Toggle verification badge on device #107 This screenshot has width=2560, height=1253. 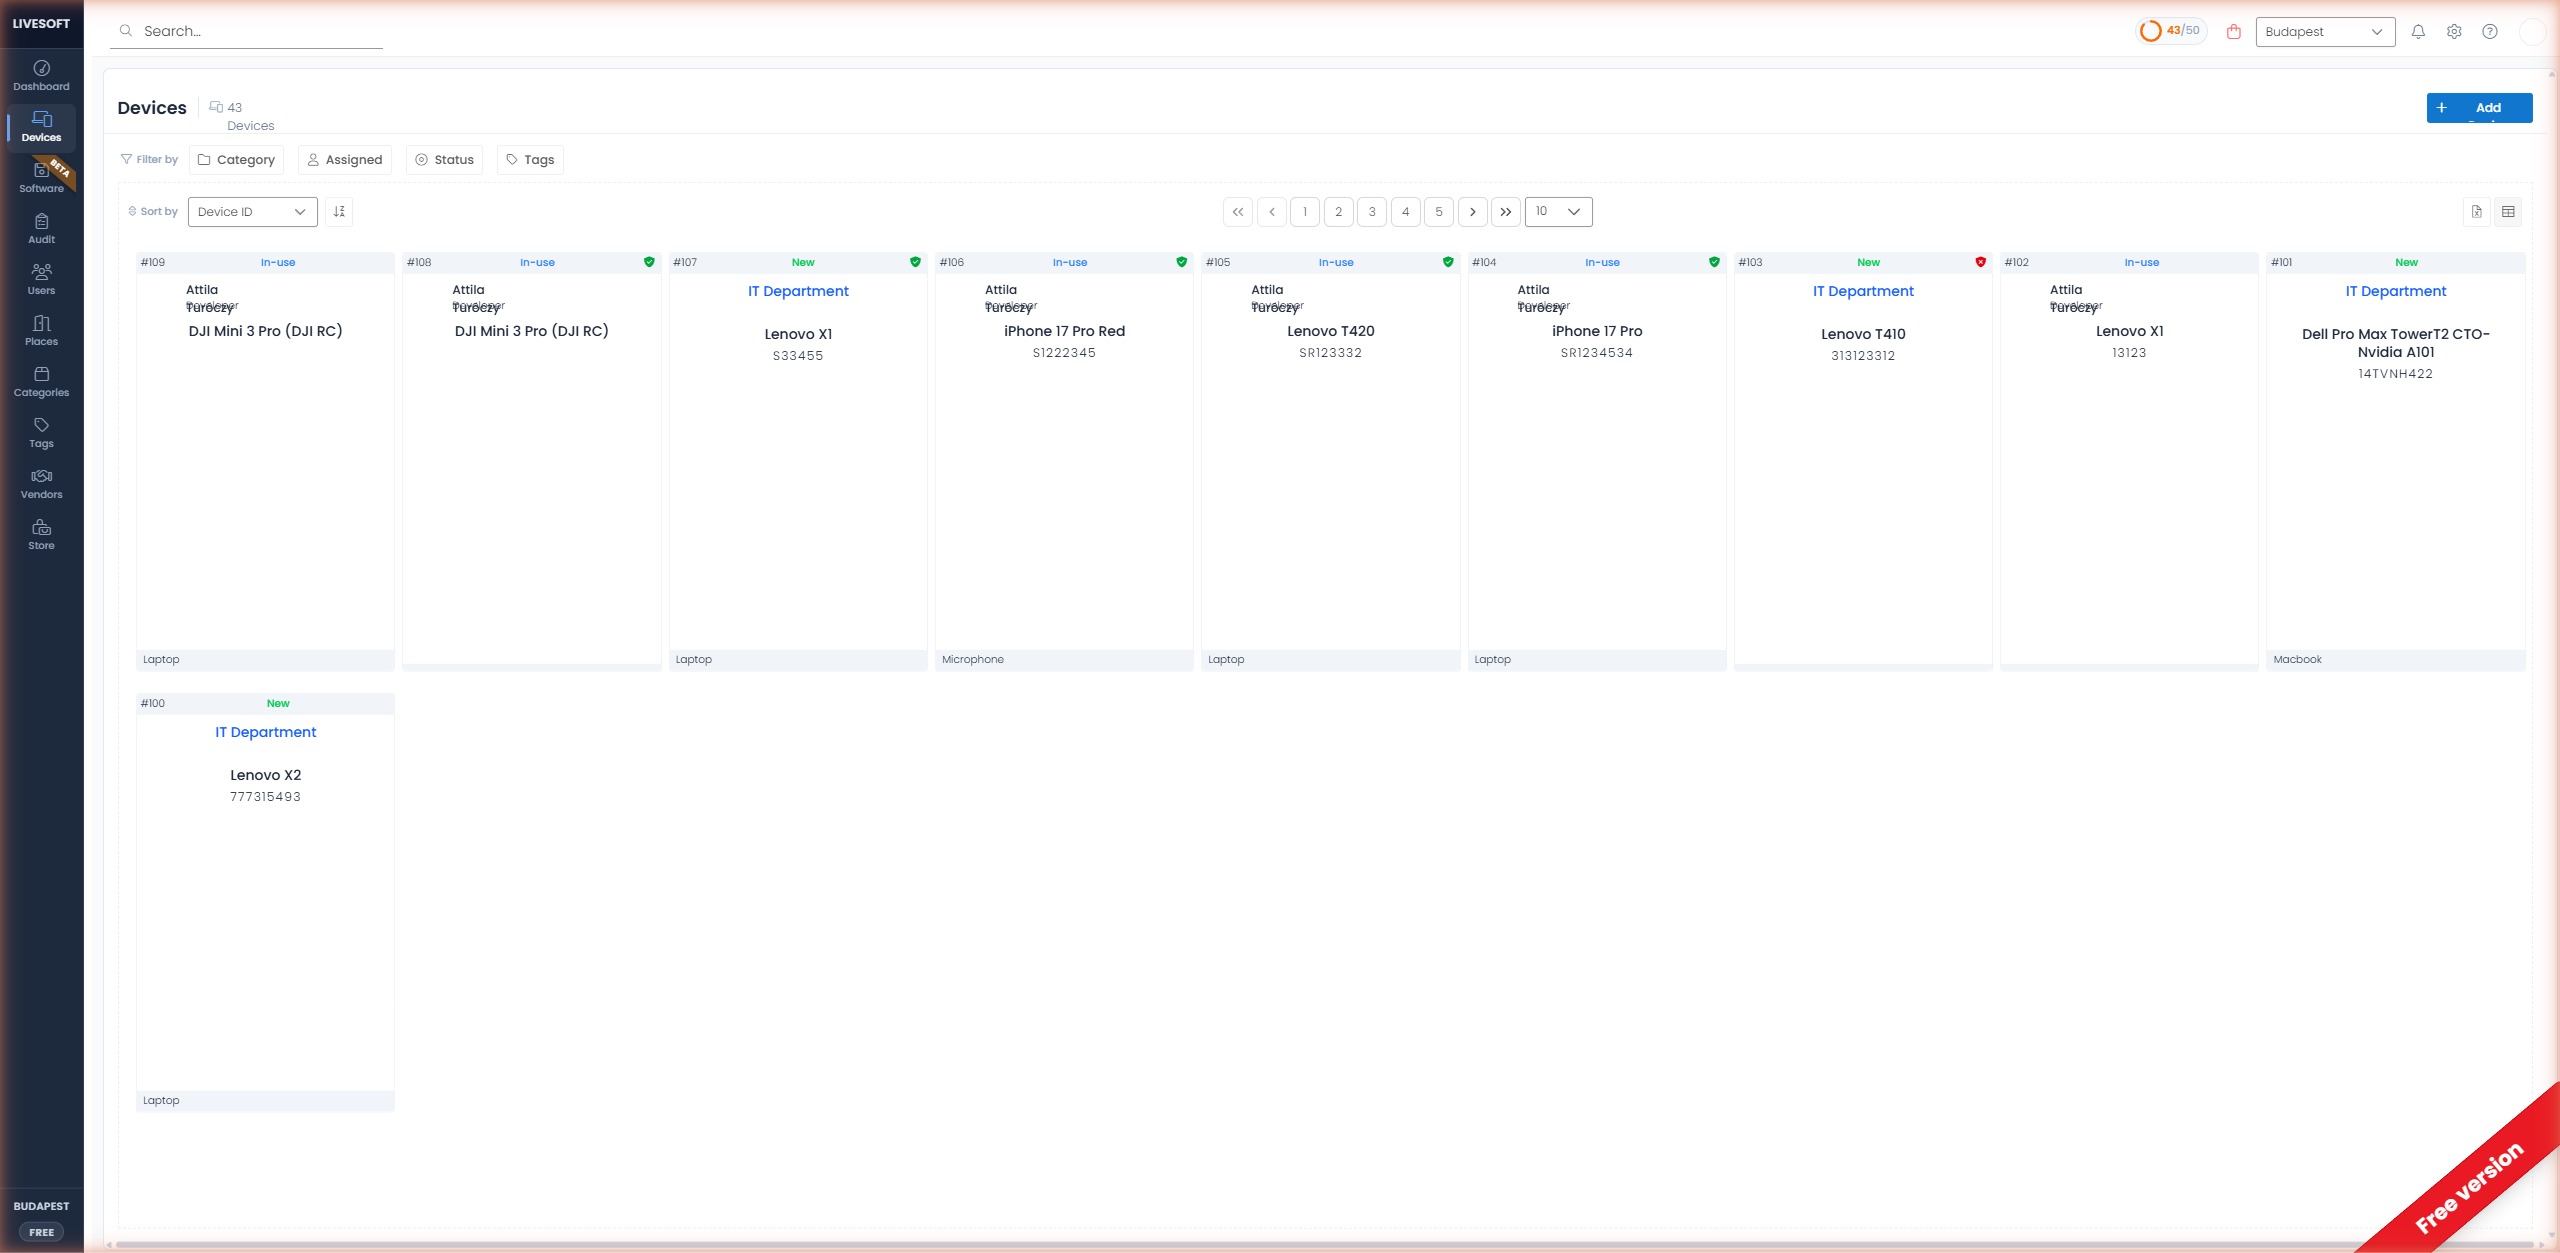tap(915, 261)
